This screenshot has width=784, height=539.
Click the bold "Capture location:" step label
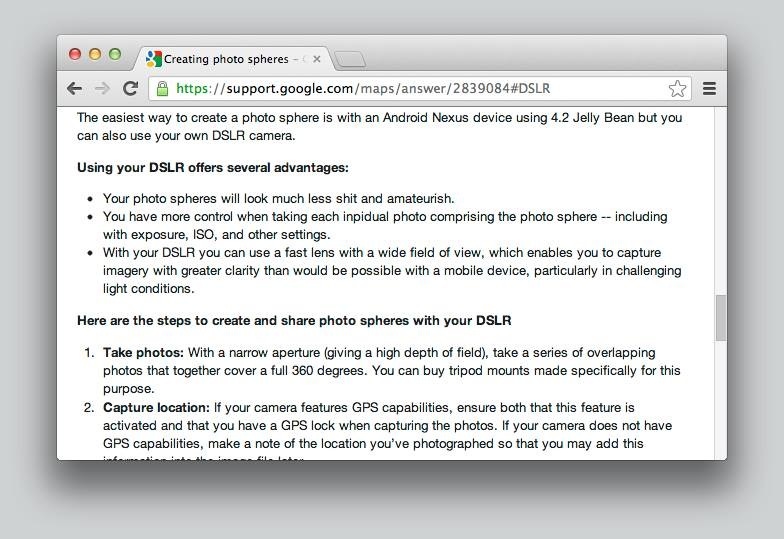pyautogui.click(x=156, y=407)
